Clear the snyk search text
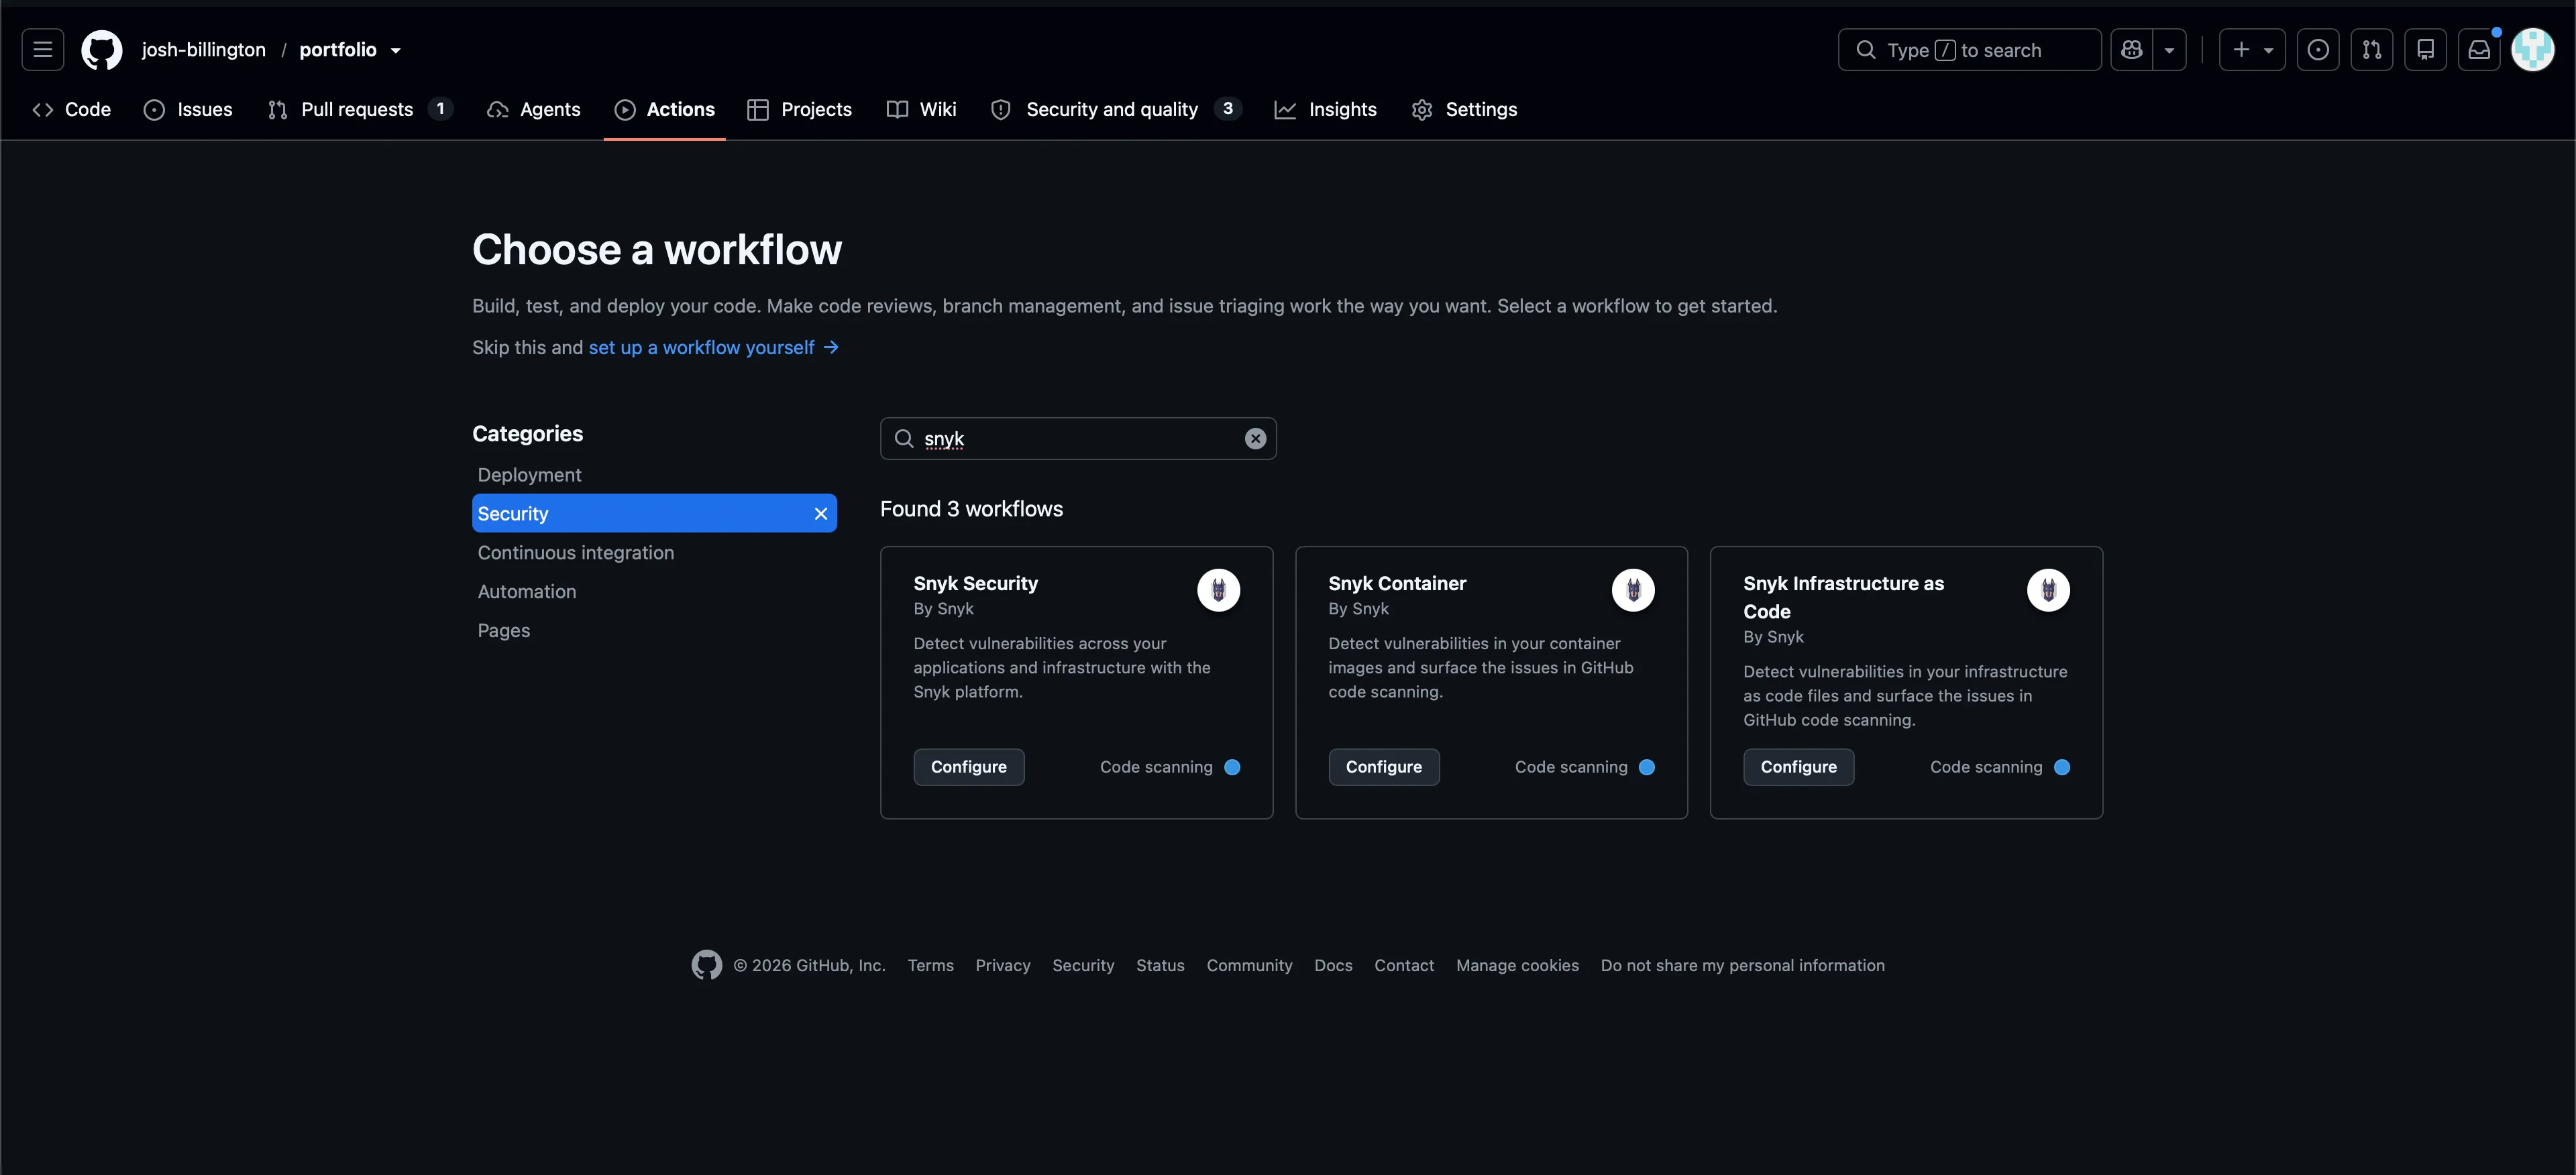Screen dimensions: 2576x1175 pyautogui.click(x=1255, y=438)
